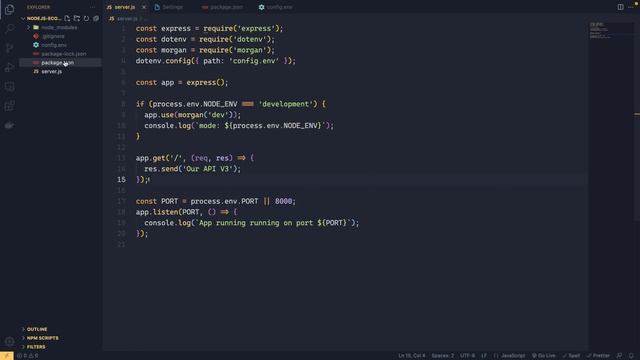This screenshot has width=640, height=360.
Task: Collapse all folders in Explorer
Action: [96, 18]
